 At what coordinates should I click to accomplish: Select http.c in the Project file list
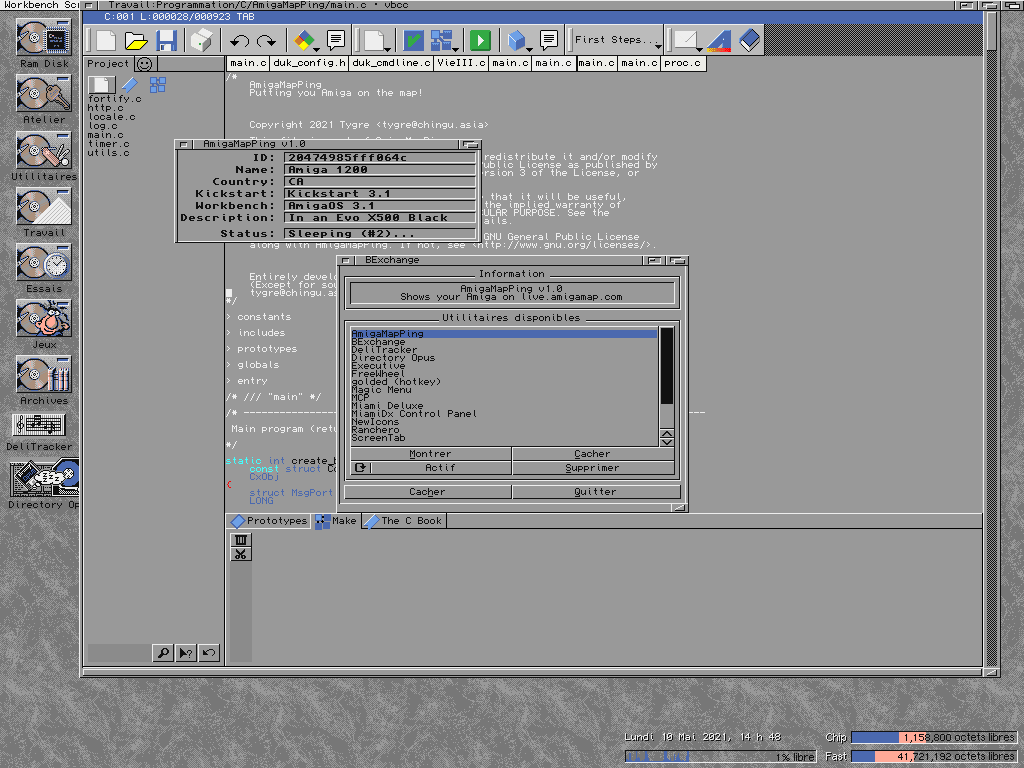coord(106,108)
